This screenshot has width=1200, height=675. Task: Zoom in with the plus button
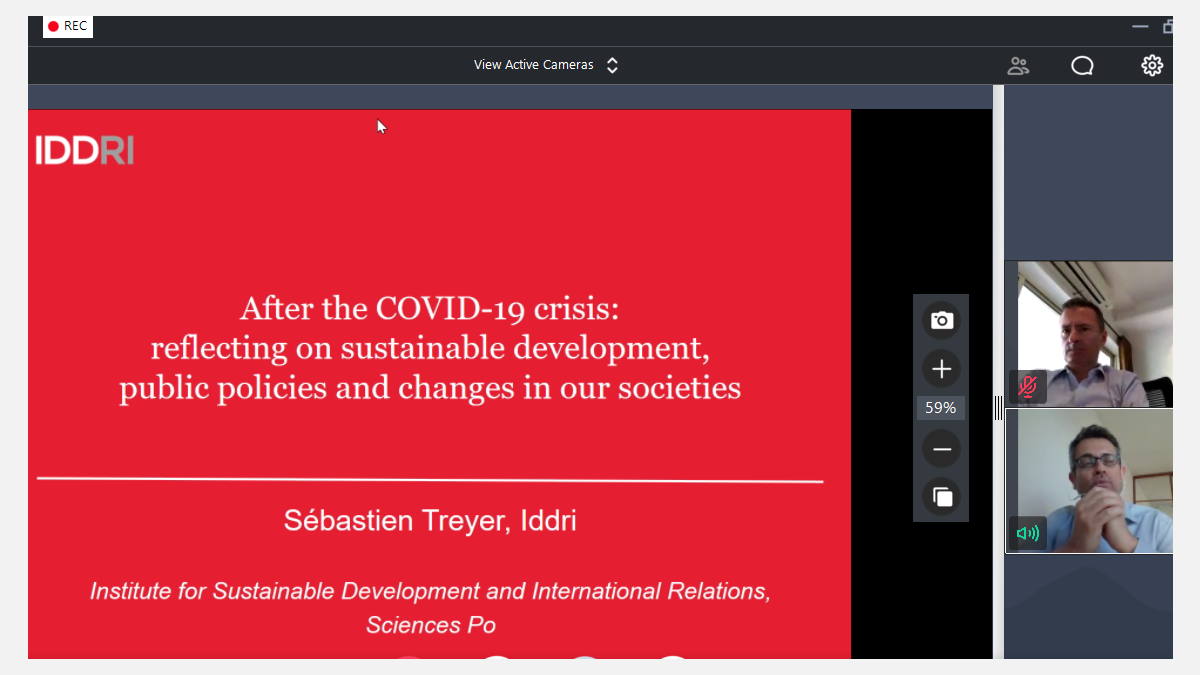pos(941,369)
